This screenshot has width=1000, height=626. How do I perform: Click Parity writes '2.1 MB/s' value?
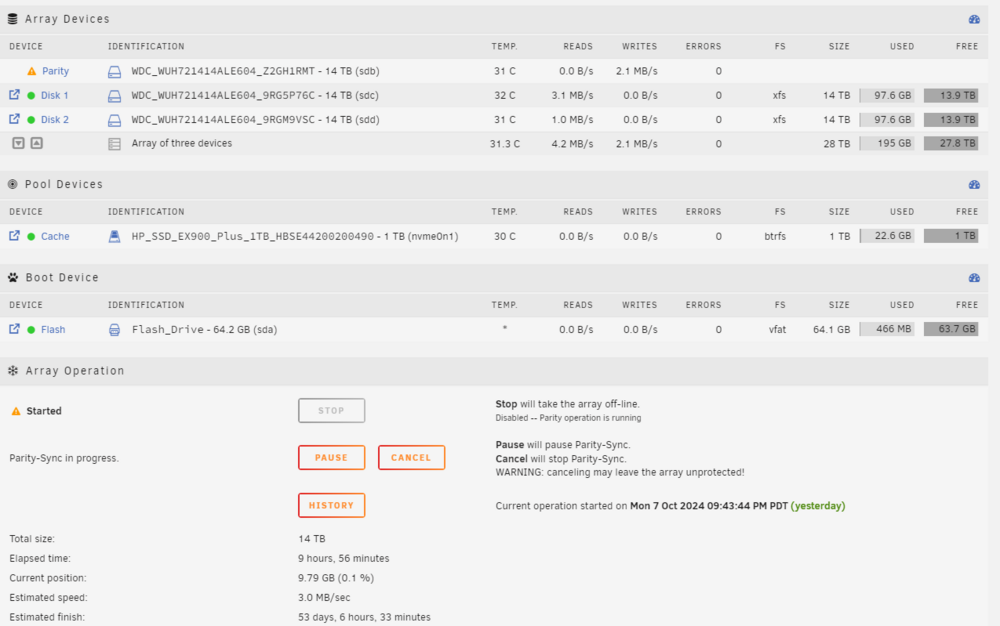pos(636,71)
